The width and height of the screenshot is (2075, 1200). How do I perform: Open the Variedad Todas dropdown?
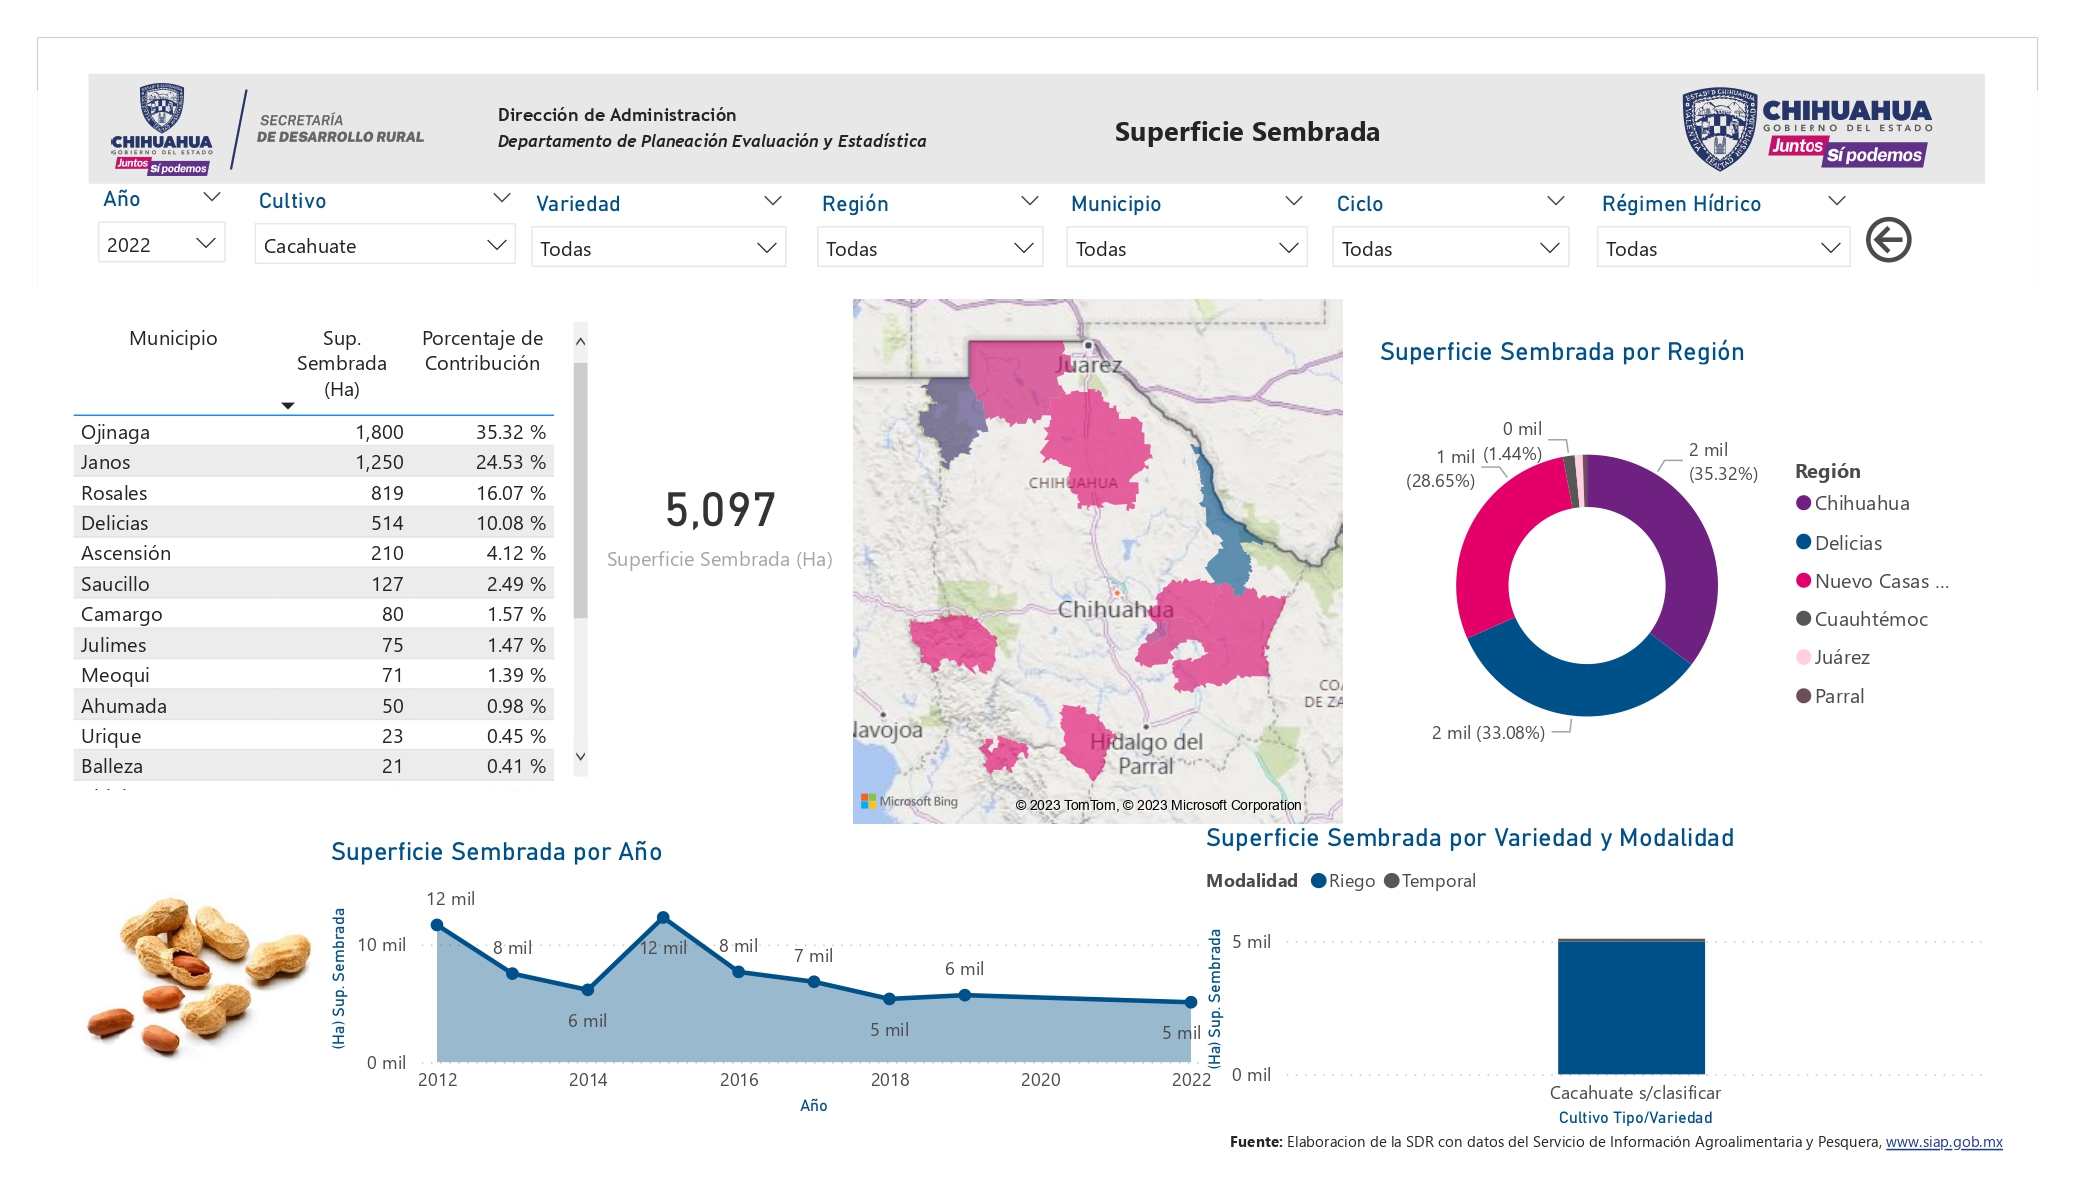658,248
